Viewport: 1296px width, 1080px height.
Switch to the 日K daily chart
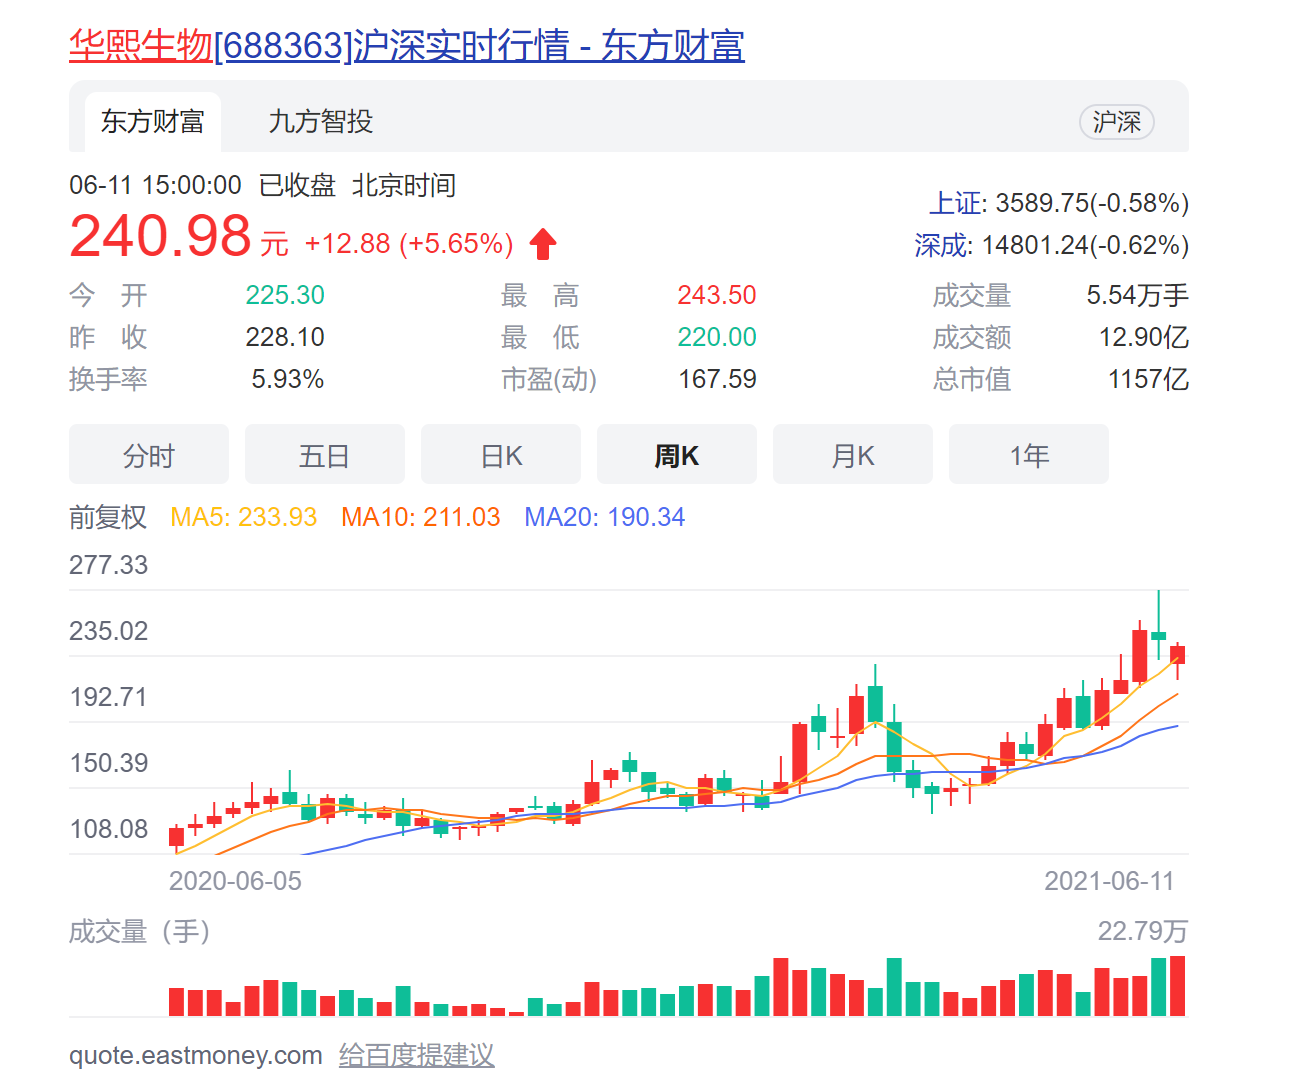point(501,455)
